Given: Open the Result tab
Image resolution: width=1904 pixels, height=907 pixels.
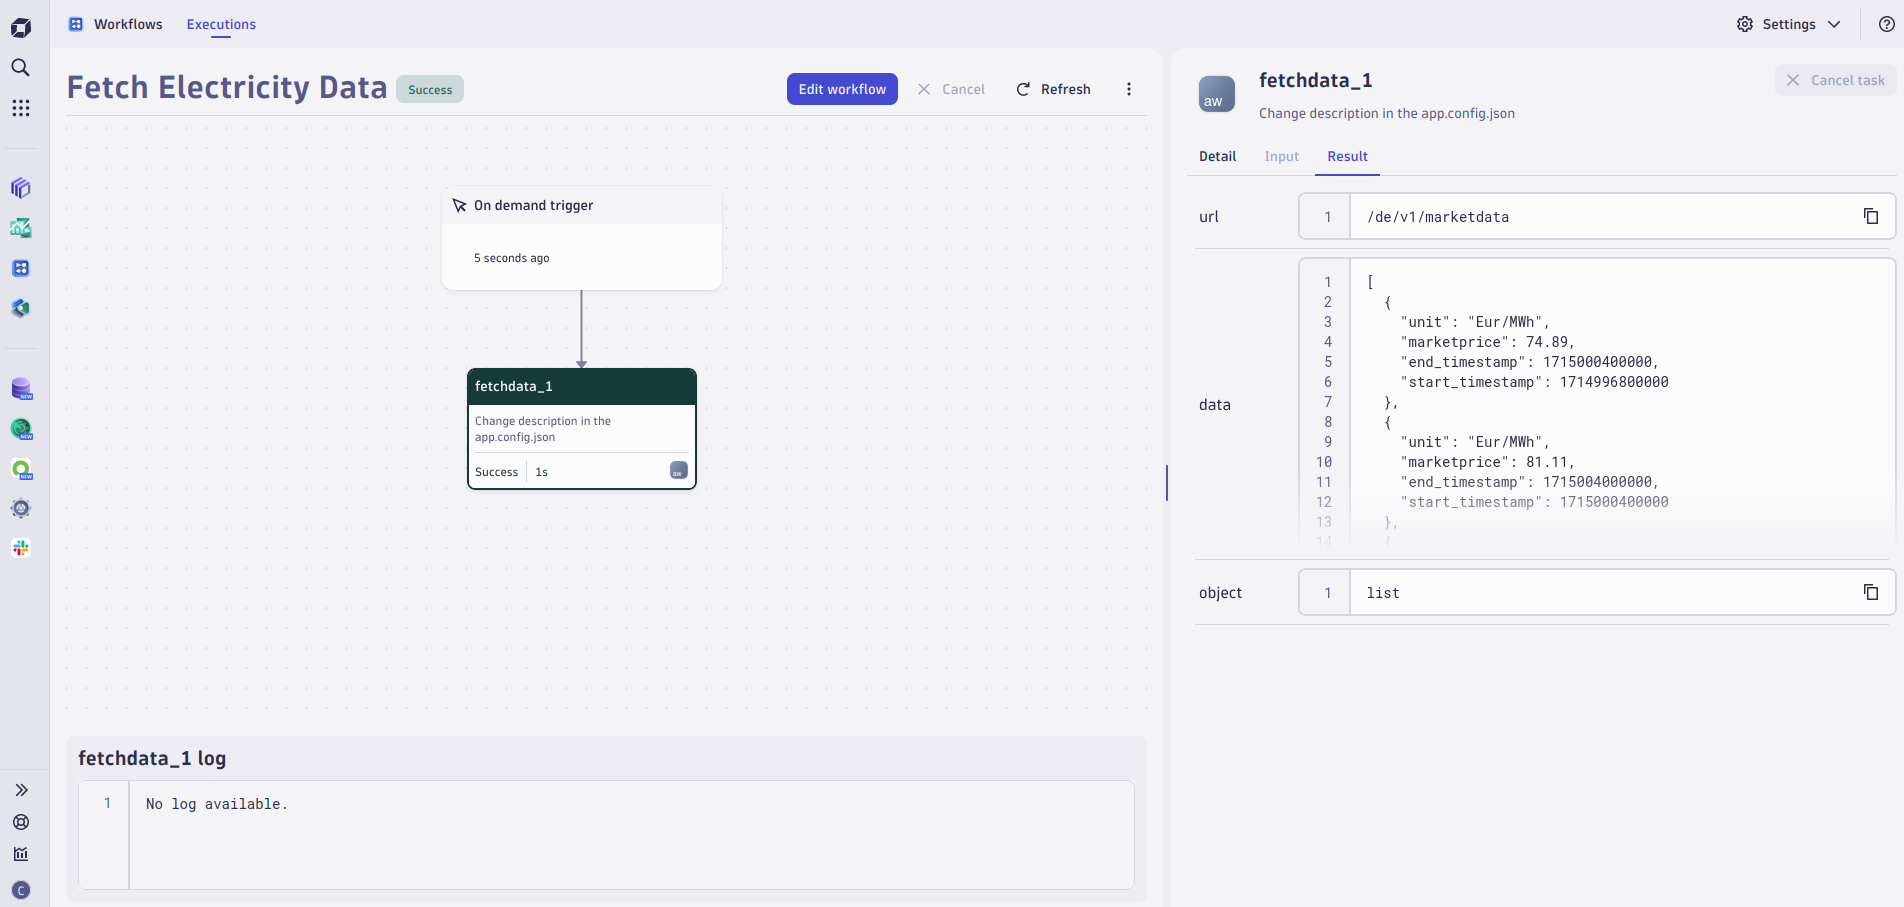Looking at the screenshot, I should (x=1347, y=156).
